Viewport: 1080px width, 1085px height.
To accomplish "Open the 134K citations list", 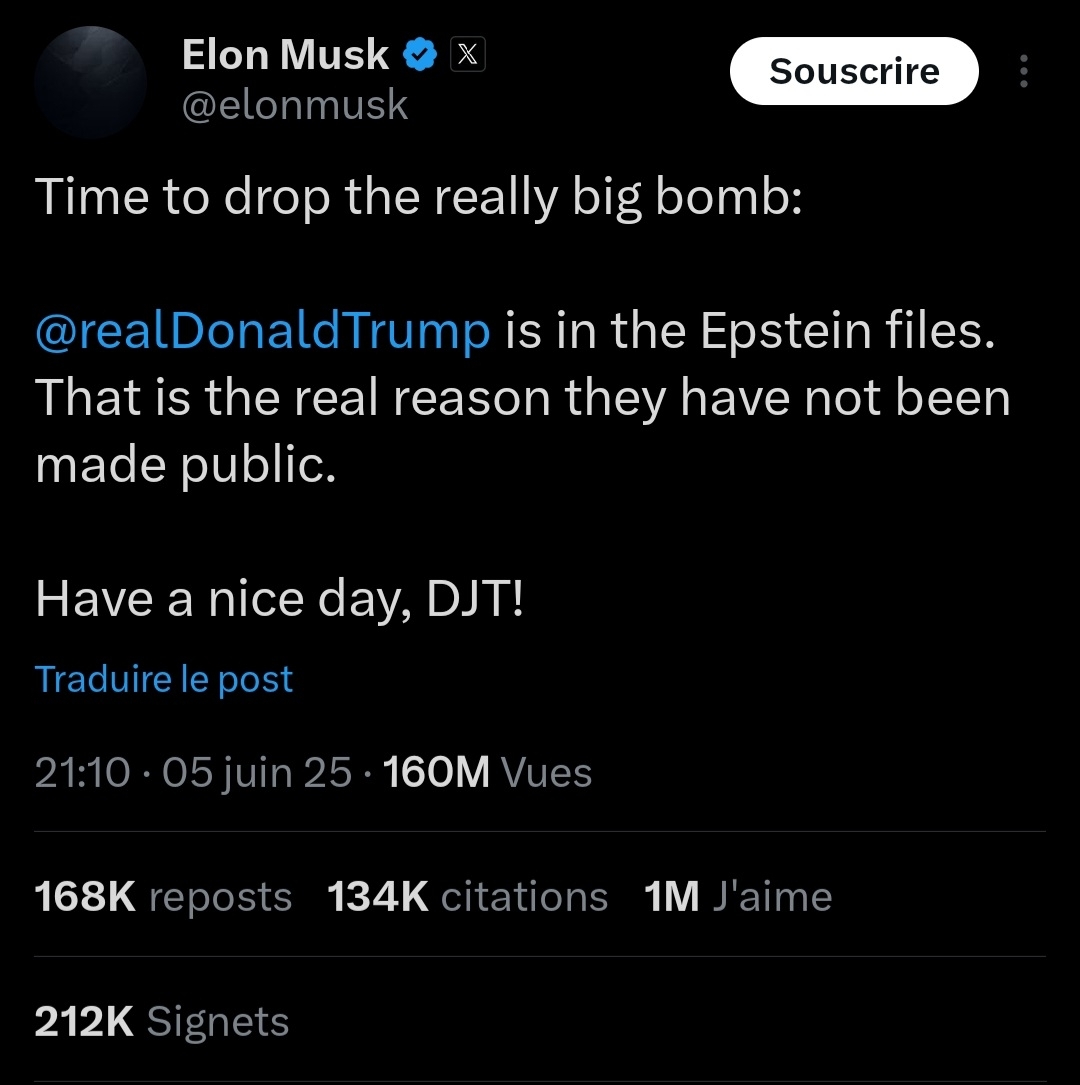I will (x=467, y=897).
